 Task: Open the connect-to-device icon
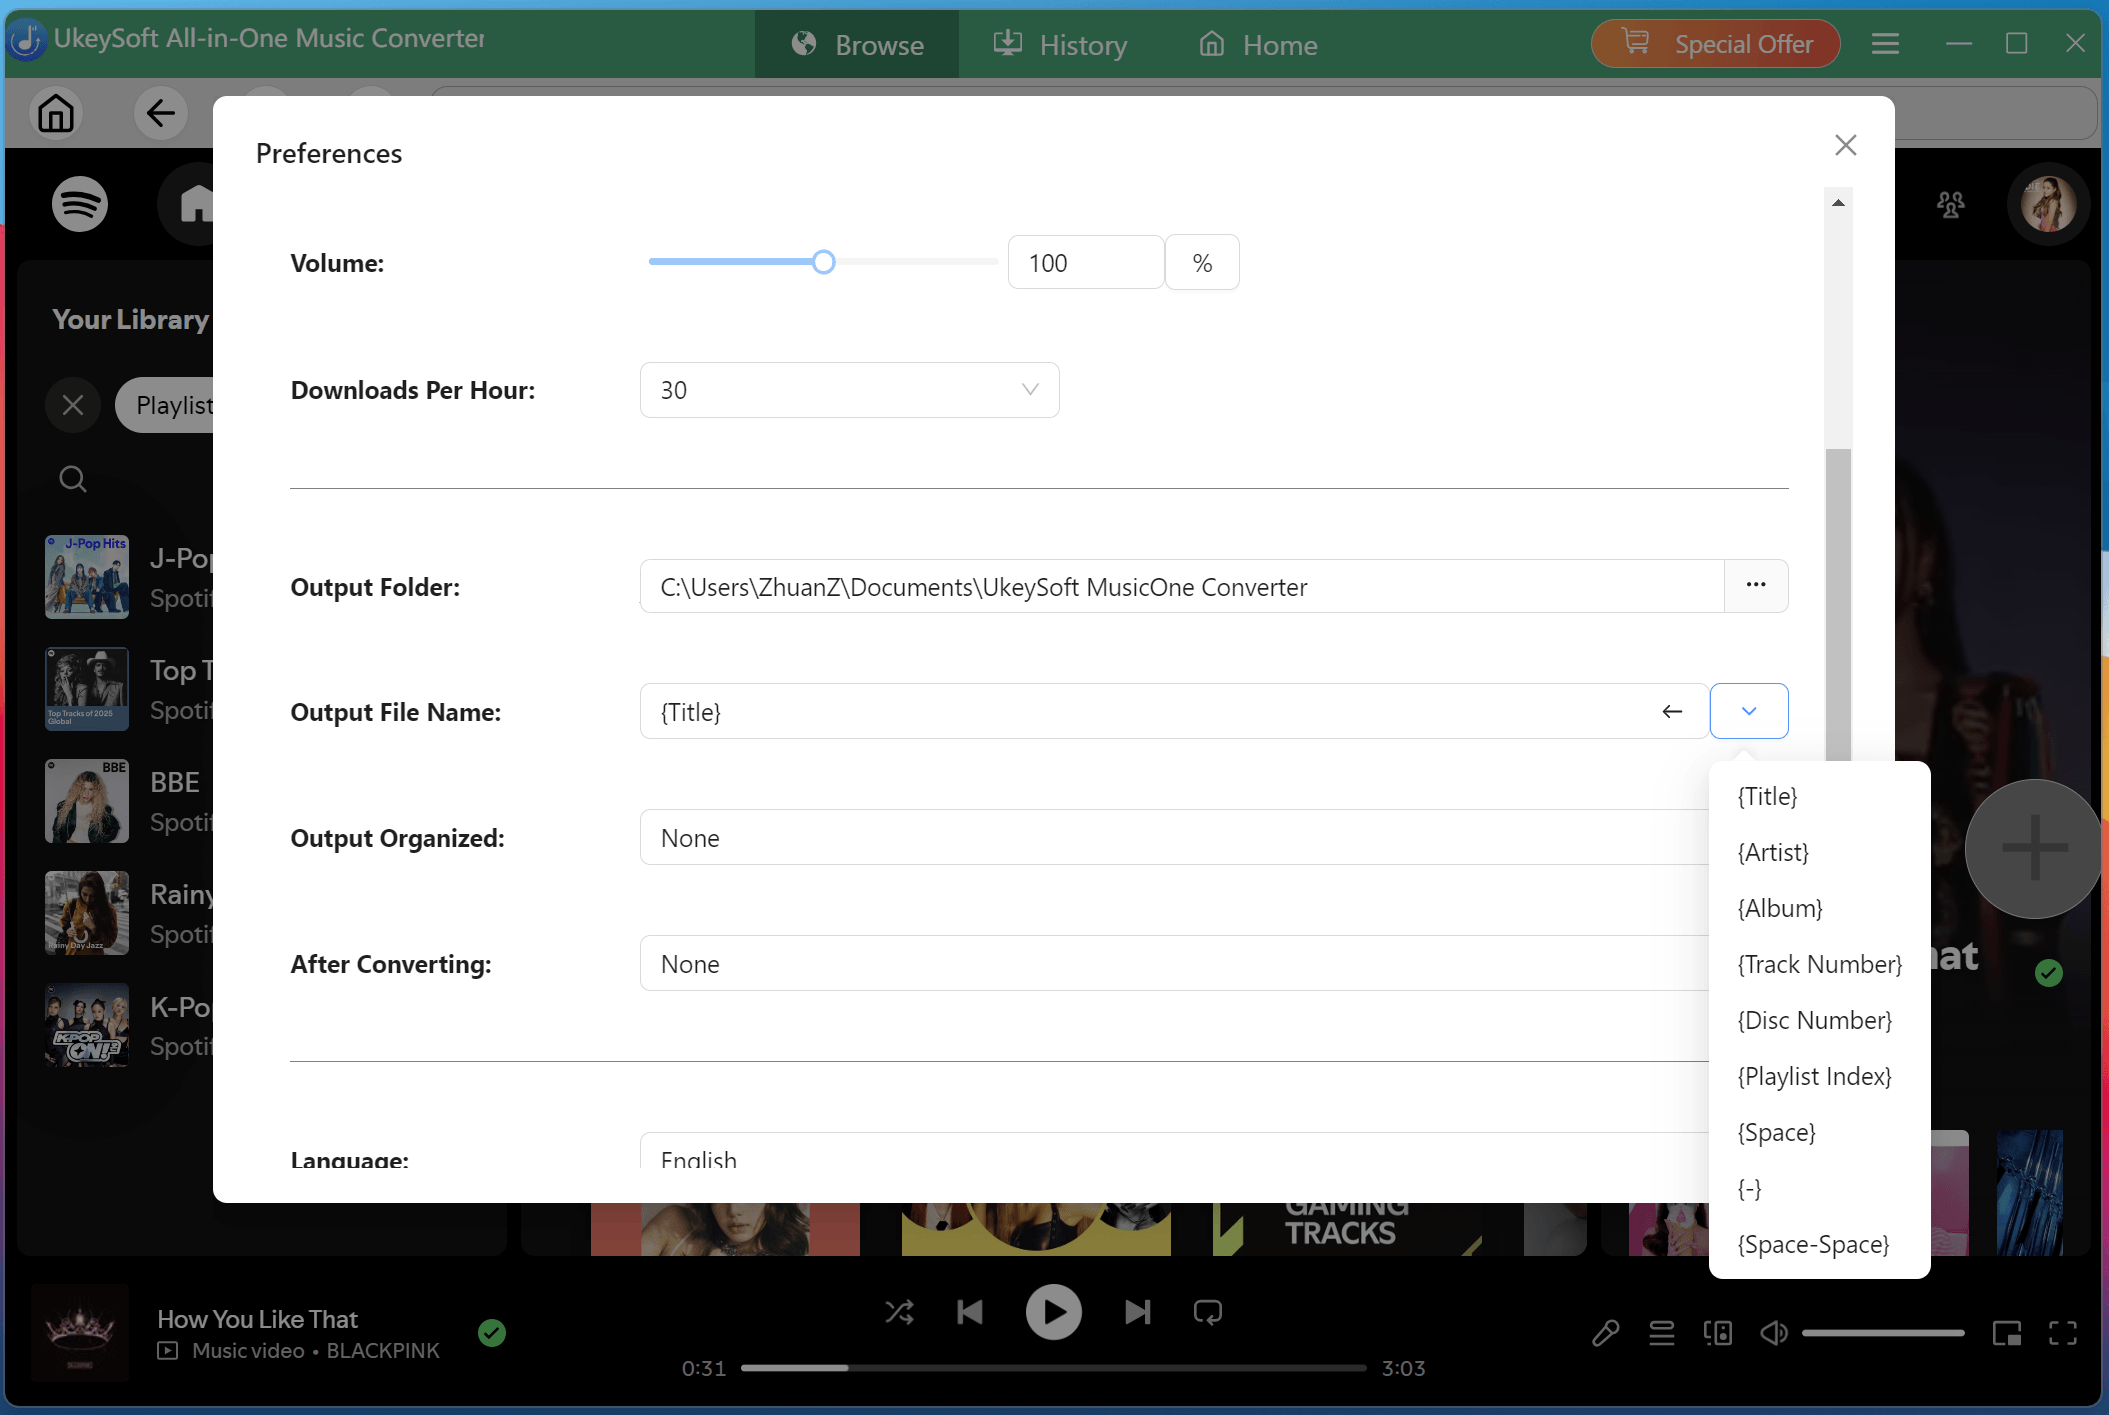click(1718, 1332)
